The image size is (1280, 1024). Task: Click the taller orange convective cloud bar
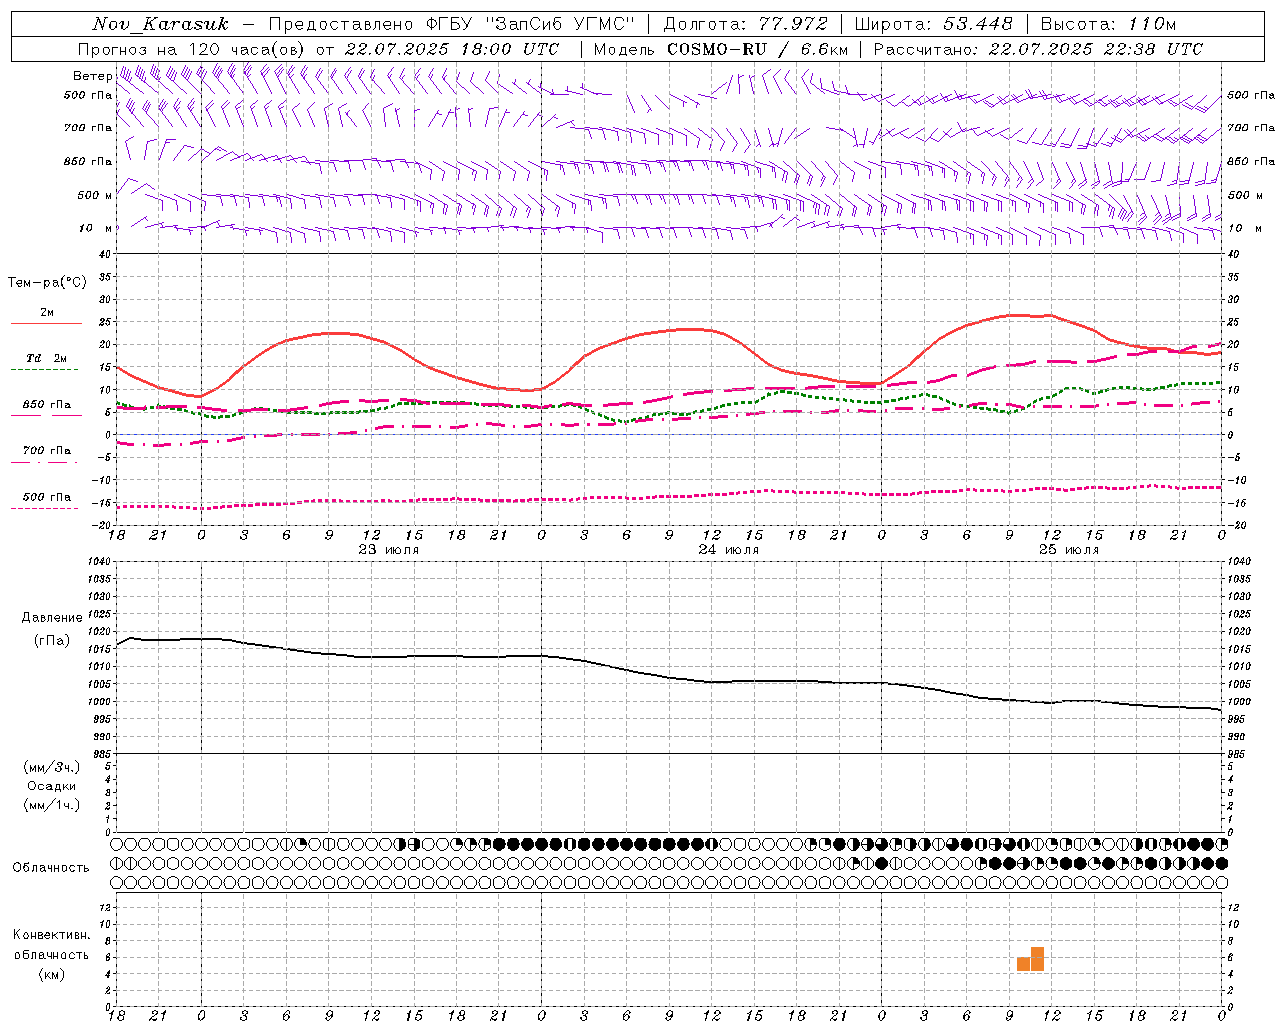[1037, 959]
